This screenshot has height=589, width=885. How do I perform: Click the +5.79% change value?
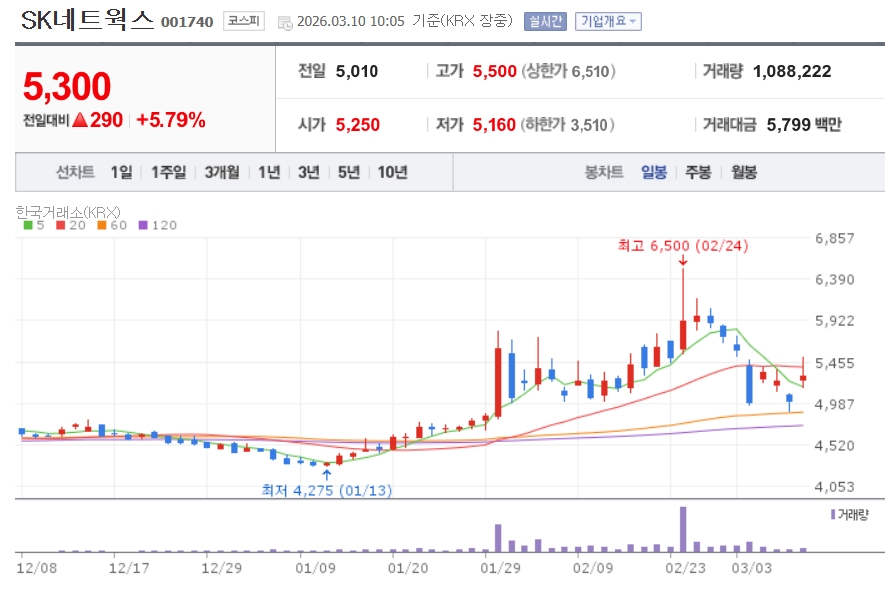[x=171, y=120]
